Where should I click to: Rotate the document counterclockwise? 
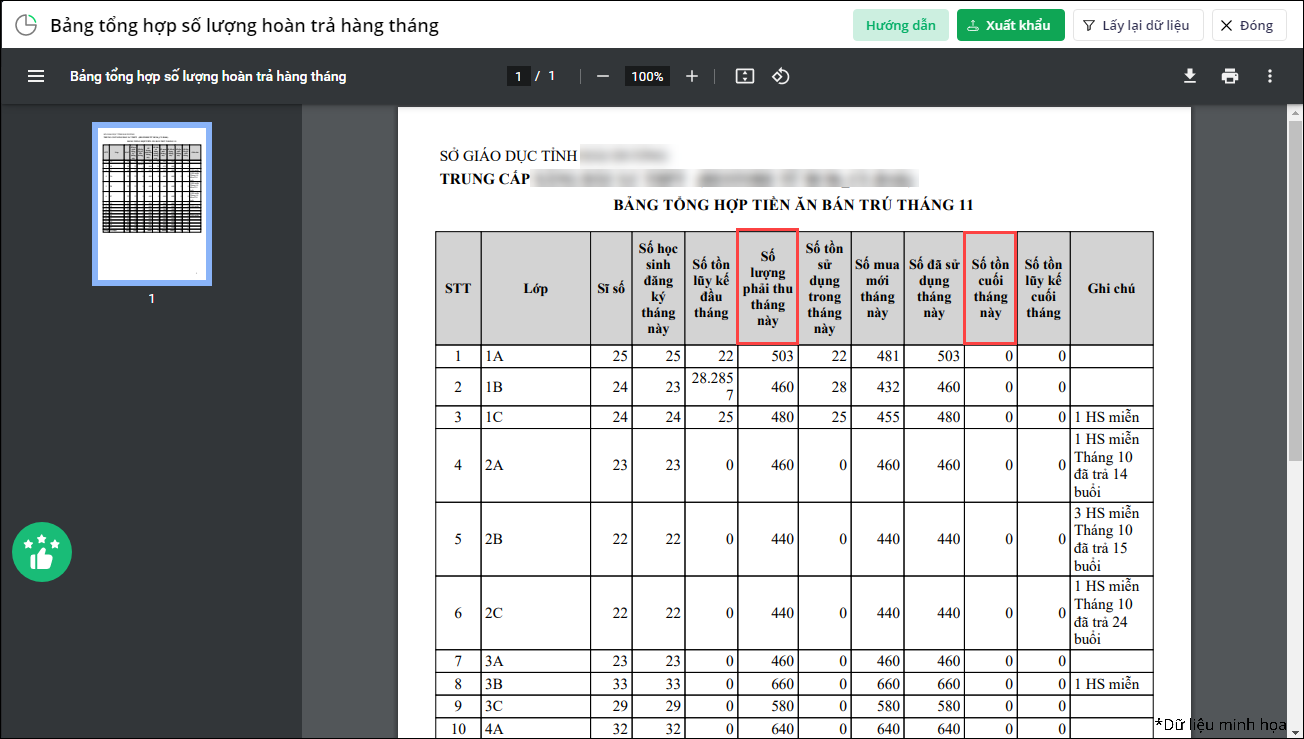point(781,76)
